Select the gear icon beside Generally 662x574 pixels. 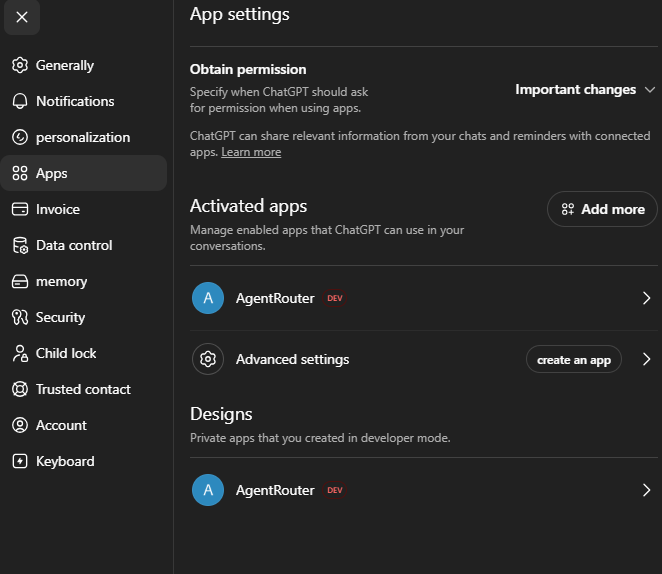(x=20, y=65)
